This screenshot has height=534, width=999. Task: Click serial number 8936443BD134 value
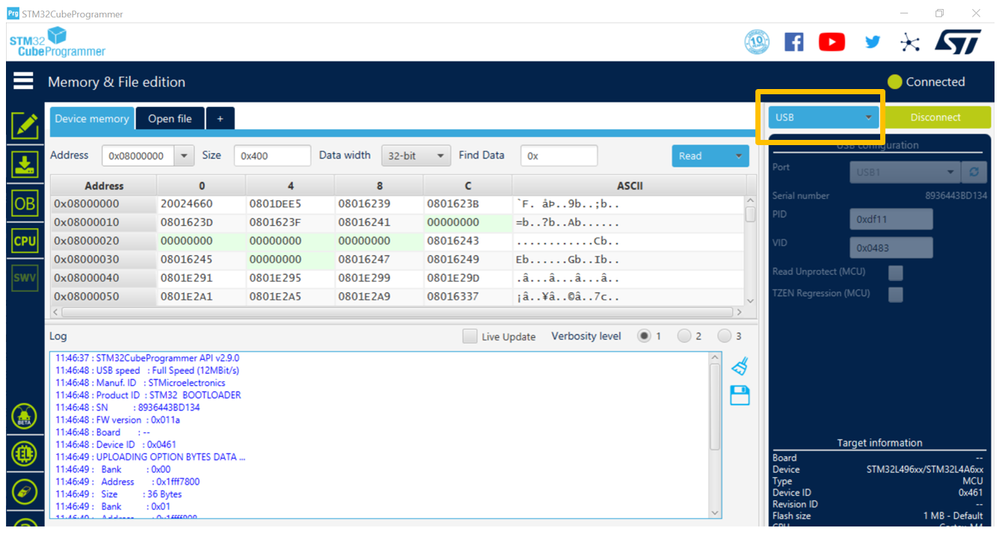click(x=956, y=196)
